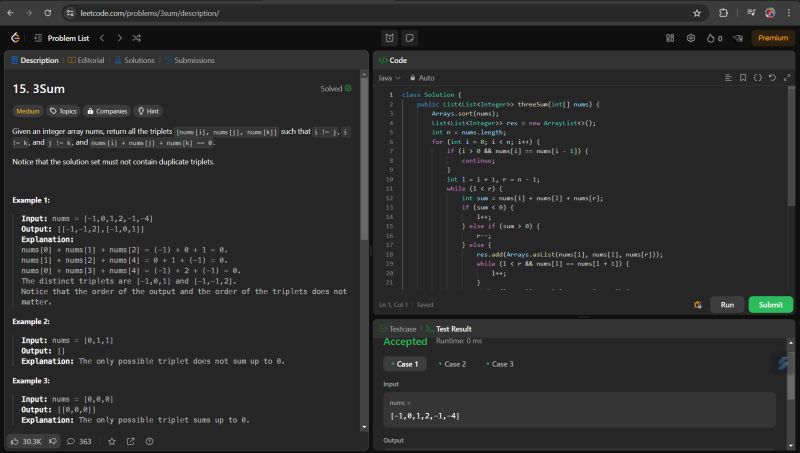Click the curly braces snippet icon
The height and width of the screenshot is (453, 800).
pyautogui.click(x=758, y=78)
